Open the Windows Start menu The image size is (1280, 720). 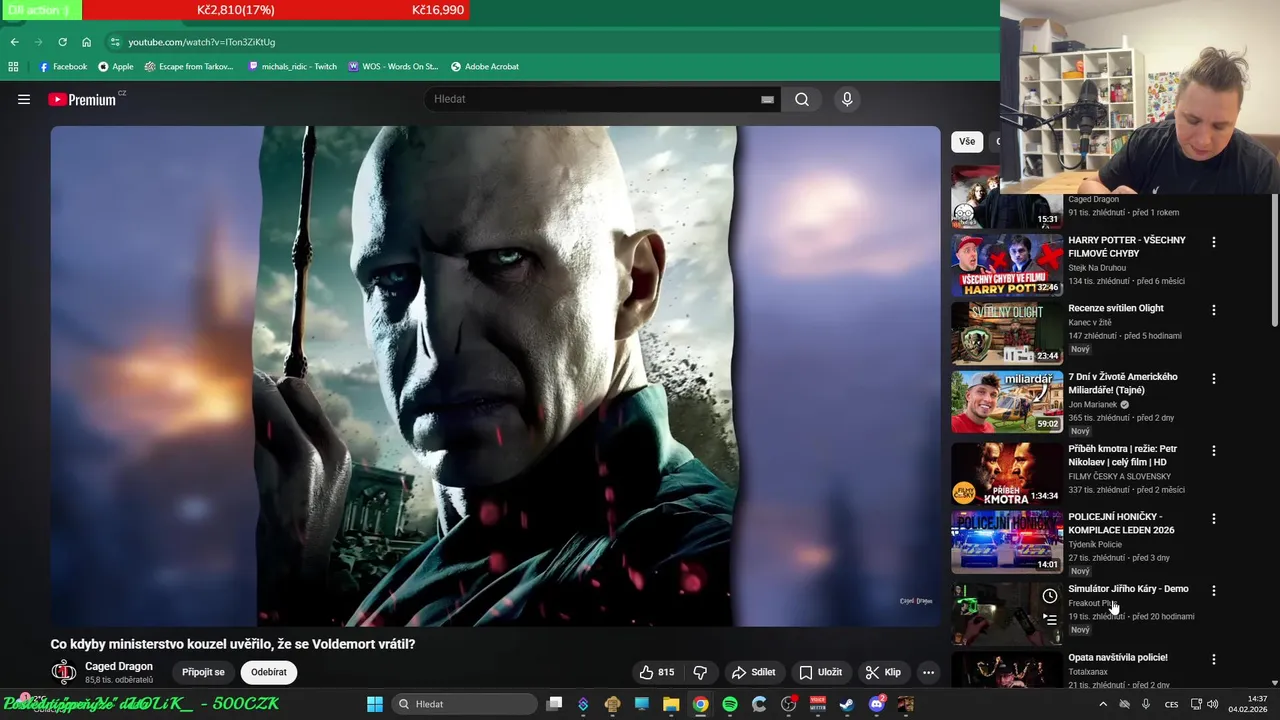(x=374, y=704)
